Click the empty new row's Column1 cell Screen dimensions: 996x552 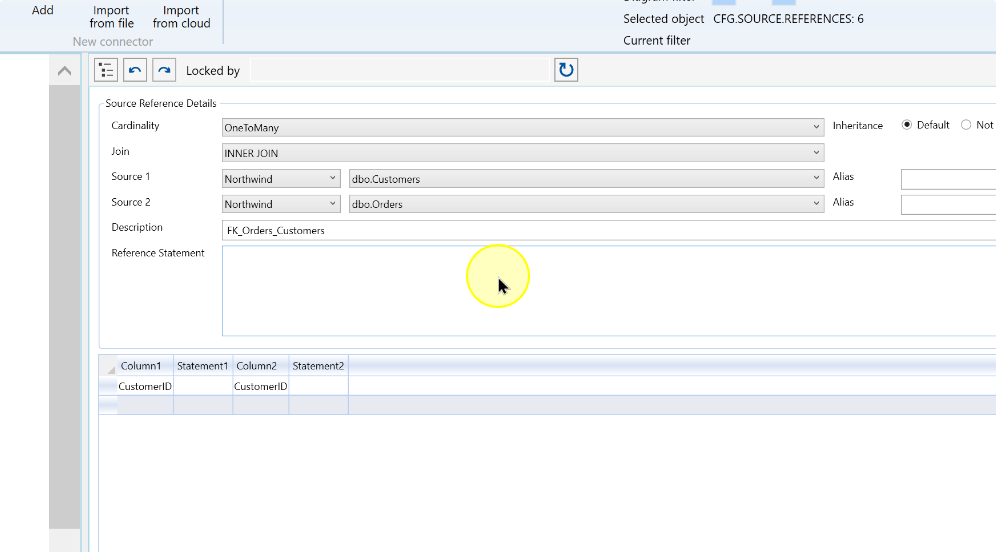coord(145,405)
